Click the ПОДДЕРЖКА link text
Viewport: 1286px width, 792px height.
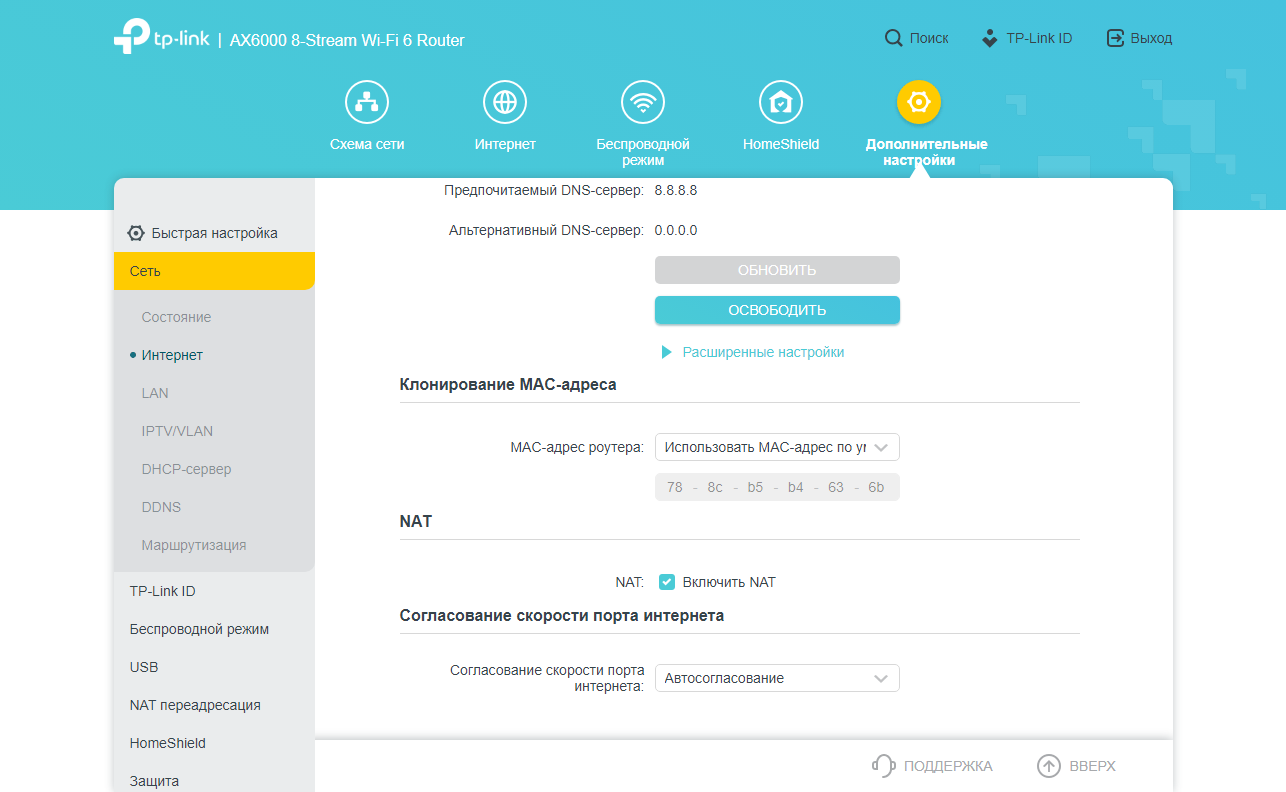click(948, 766)
